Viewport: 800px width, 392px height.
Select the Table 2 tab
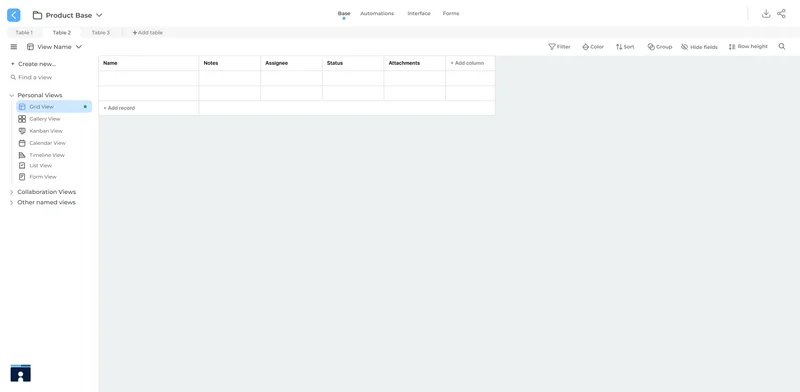pos(62,33)
